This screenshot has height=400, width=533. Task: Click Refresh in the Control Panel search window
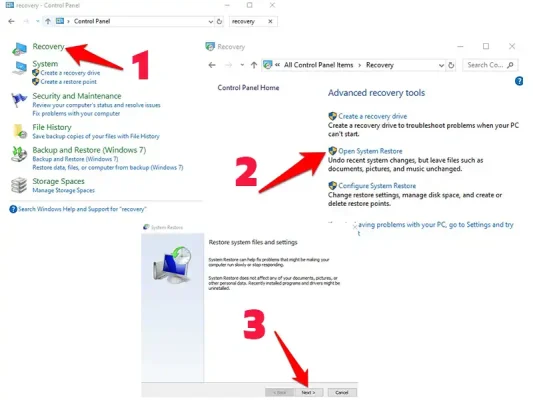coord(220,21)
